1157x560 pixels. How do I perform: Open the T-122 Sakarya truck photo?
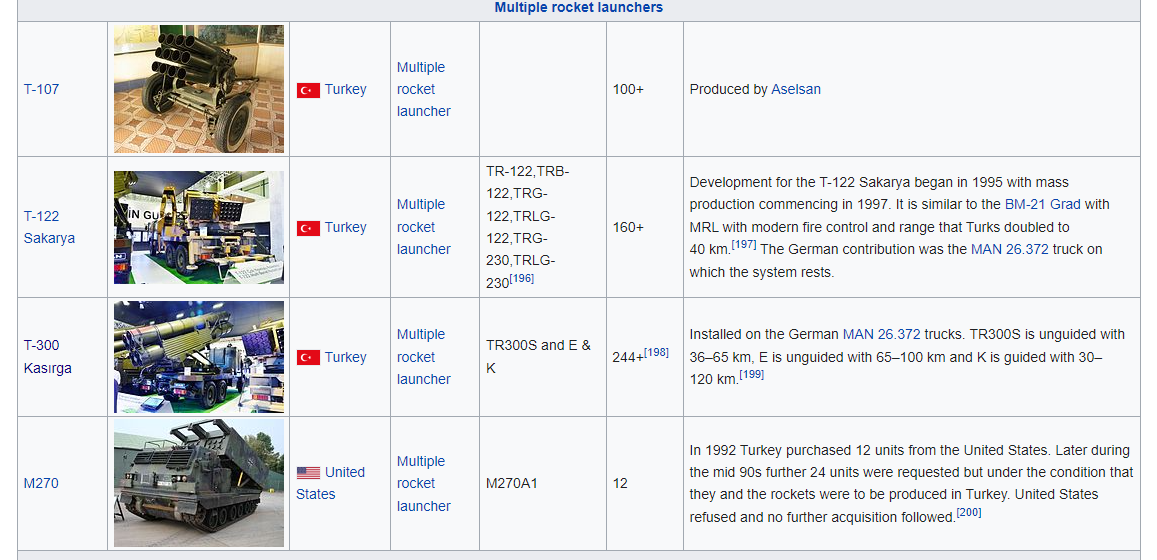click(199, 227)
